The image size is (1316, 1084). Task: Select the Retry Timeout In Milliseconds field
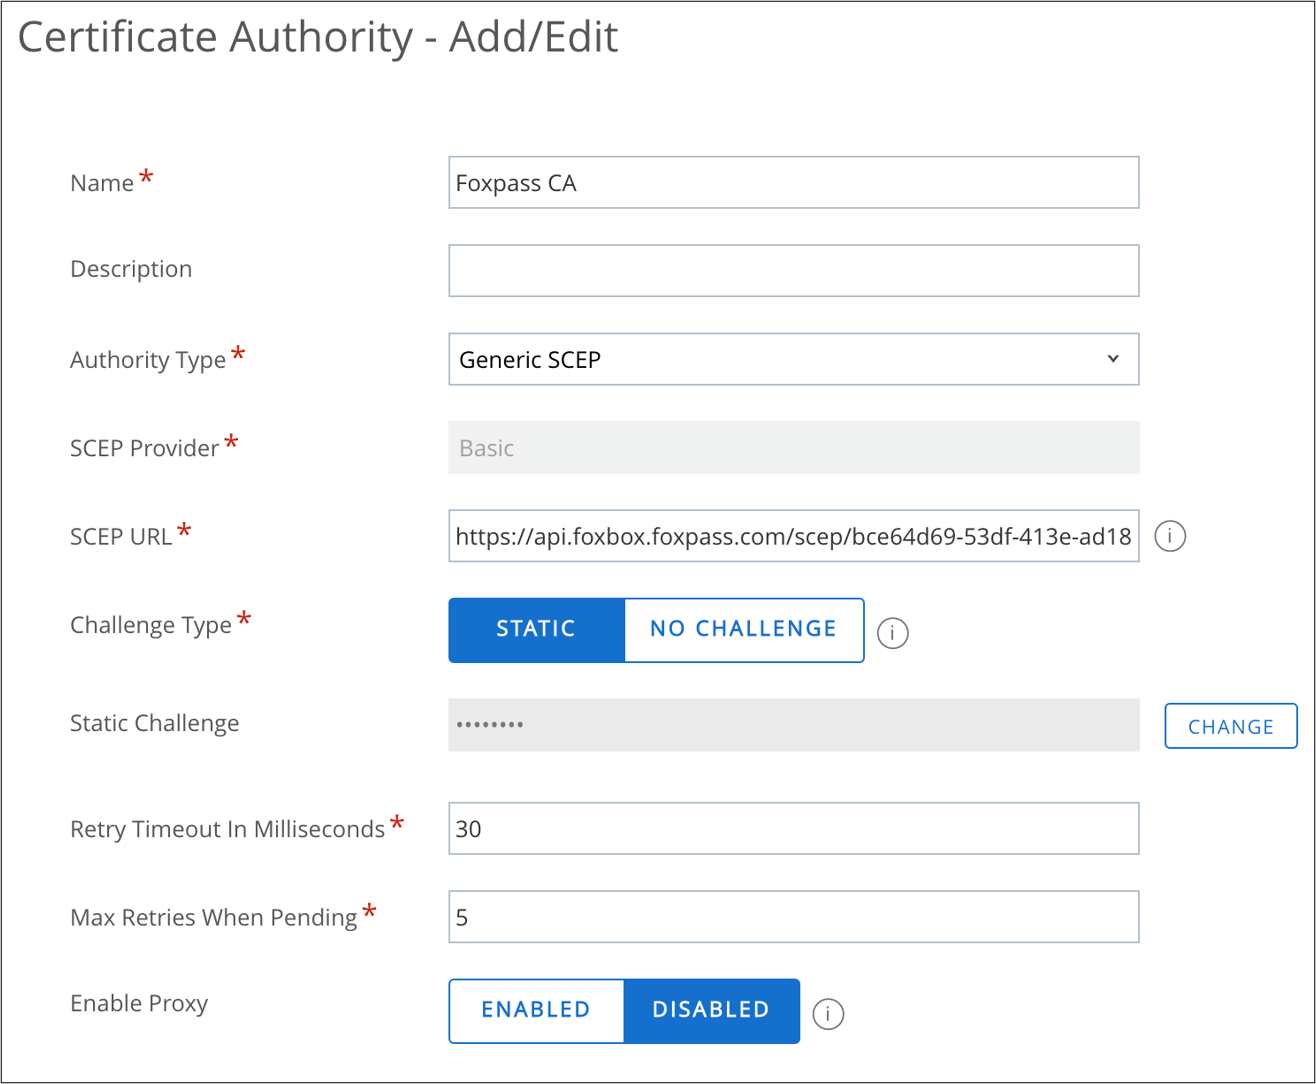point(793,829)
